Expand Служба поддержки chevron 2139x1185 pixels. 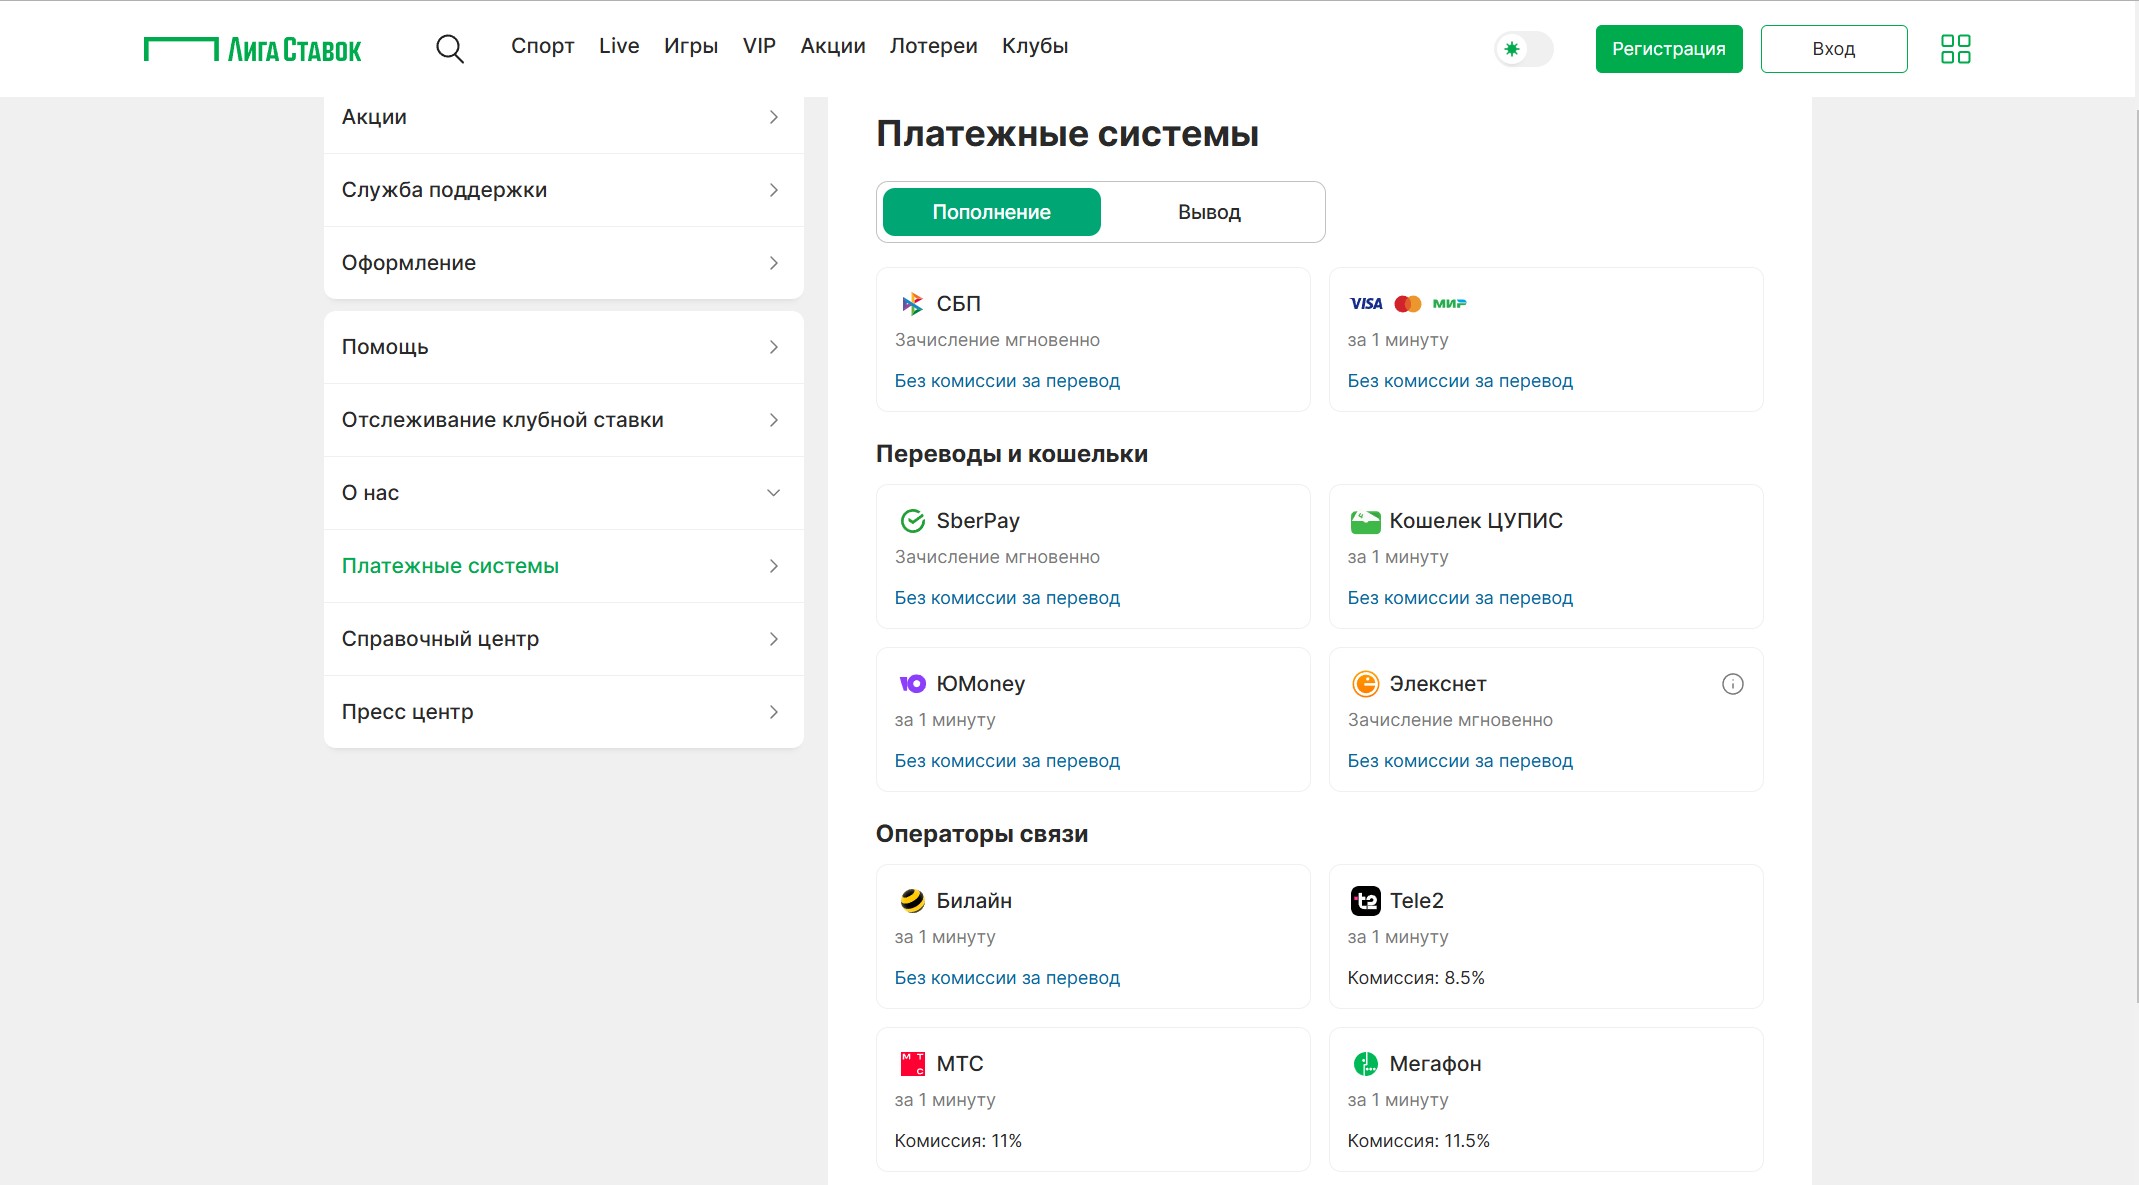click(x=773, y=190)
